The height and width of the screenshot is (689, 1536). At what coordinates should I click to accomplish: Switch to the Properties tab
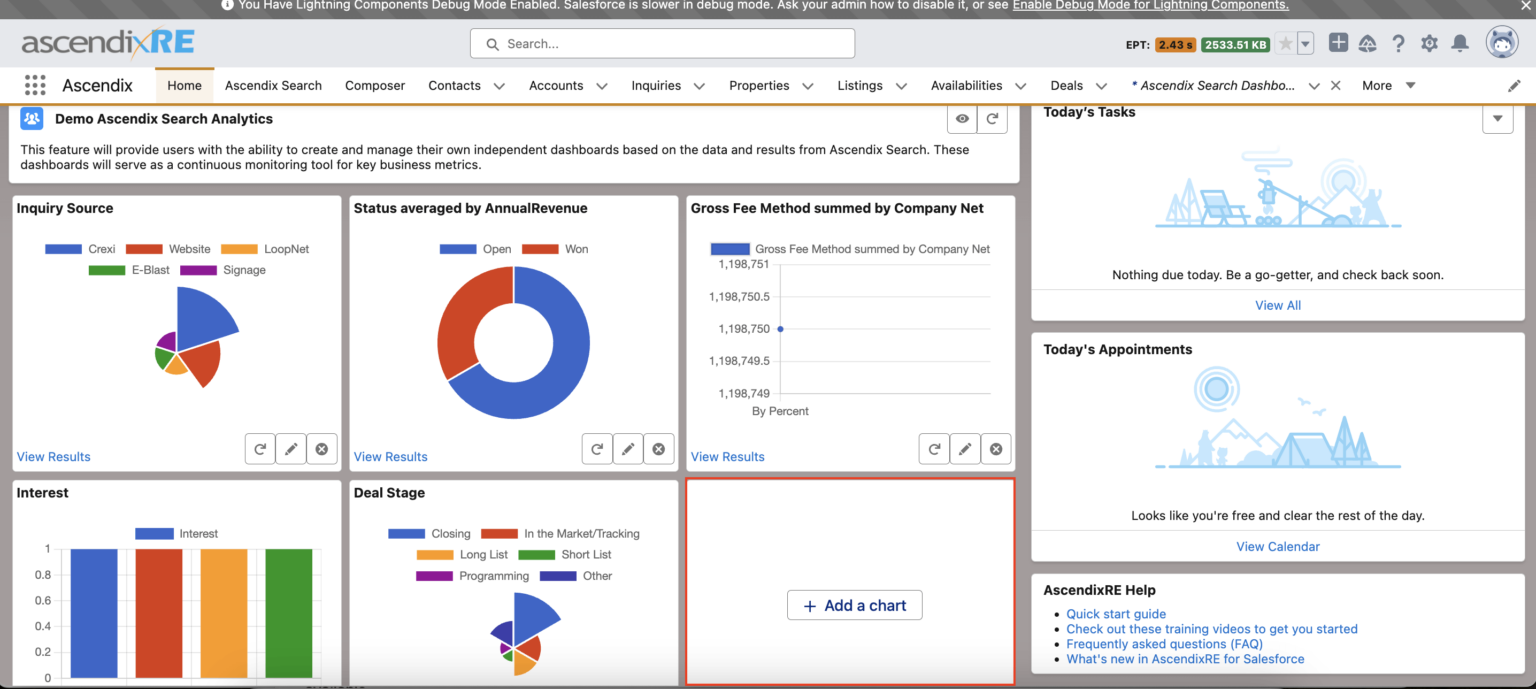pos(759,86)
